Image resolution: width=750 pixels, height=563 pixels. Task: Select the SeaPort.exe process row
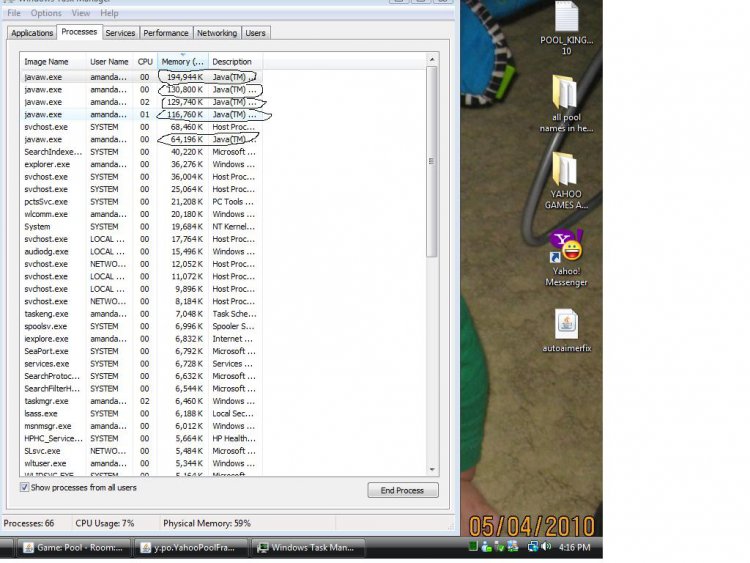click(142, 351)
